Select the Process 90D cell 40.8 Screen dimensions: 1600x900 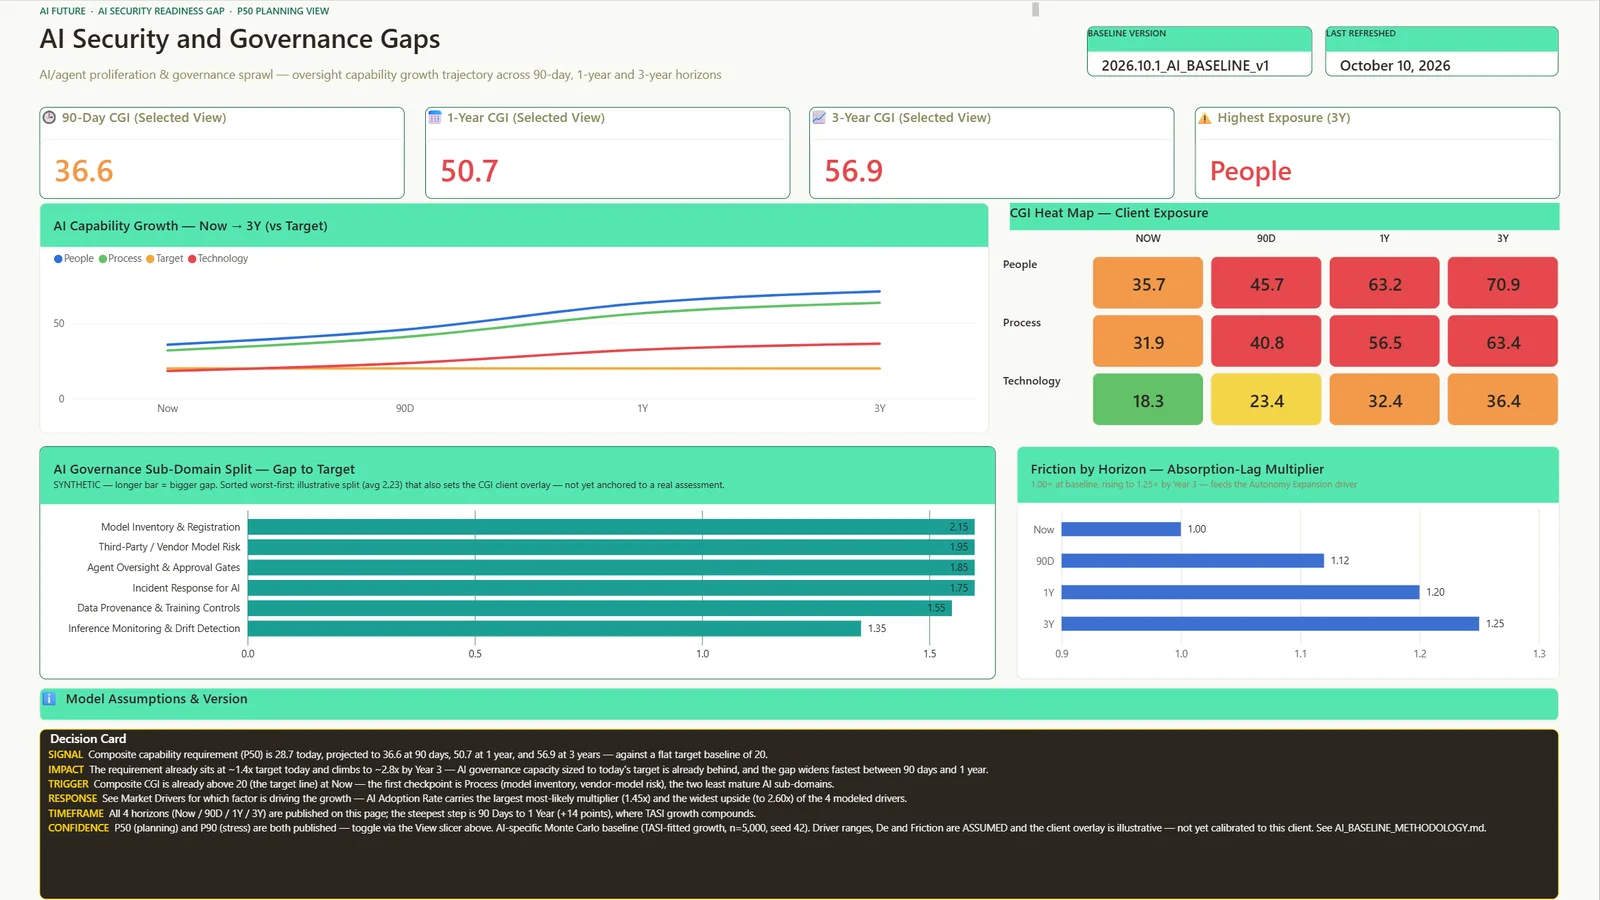pos(1266,341)
